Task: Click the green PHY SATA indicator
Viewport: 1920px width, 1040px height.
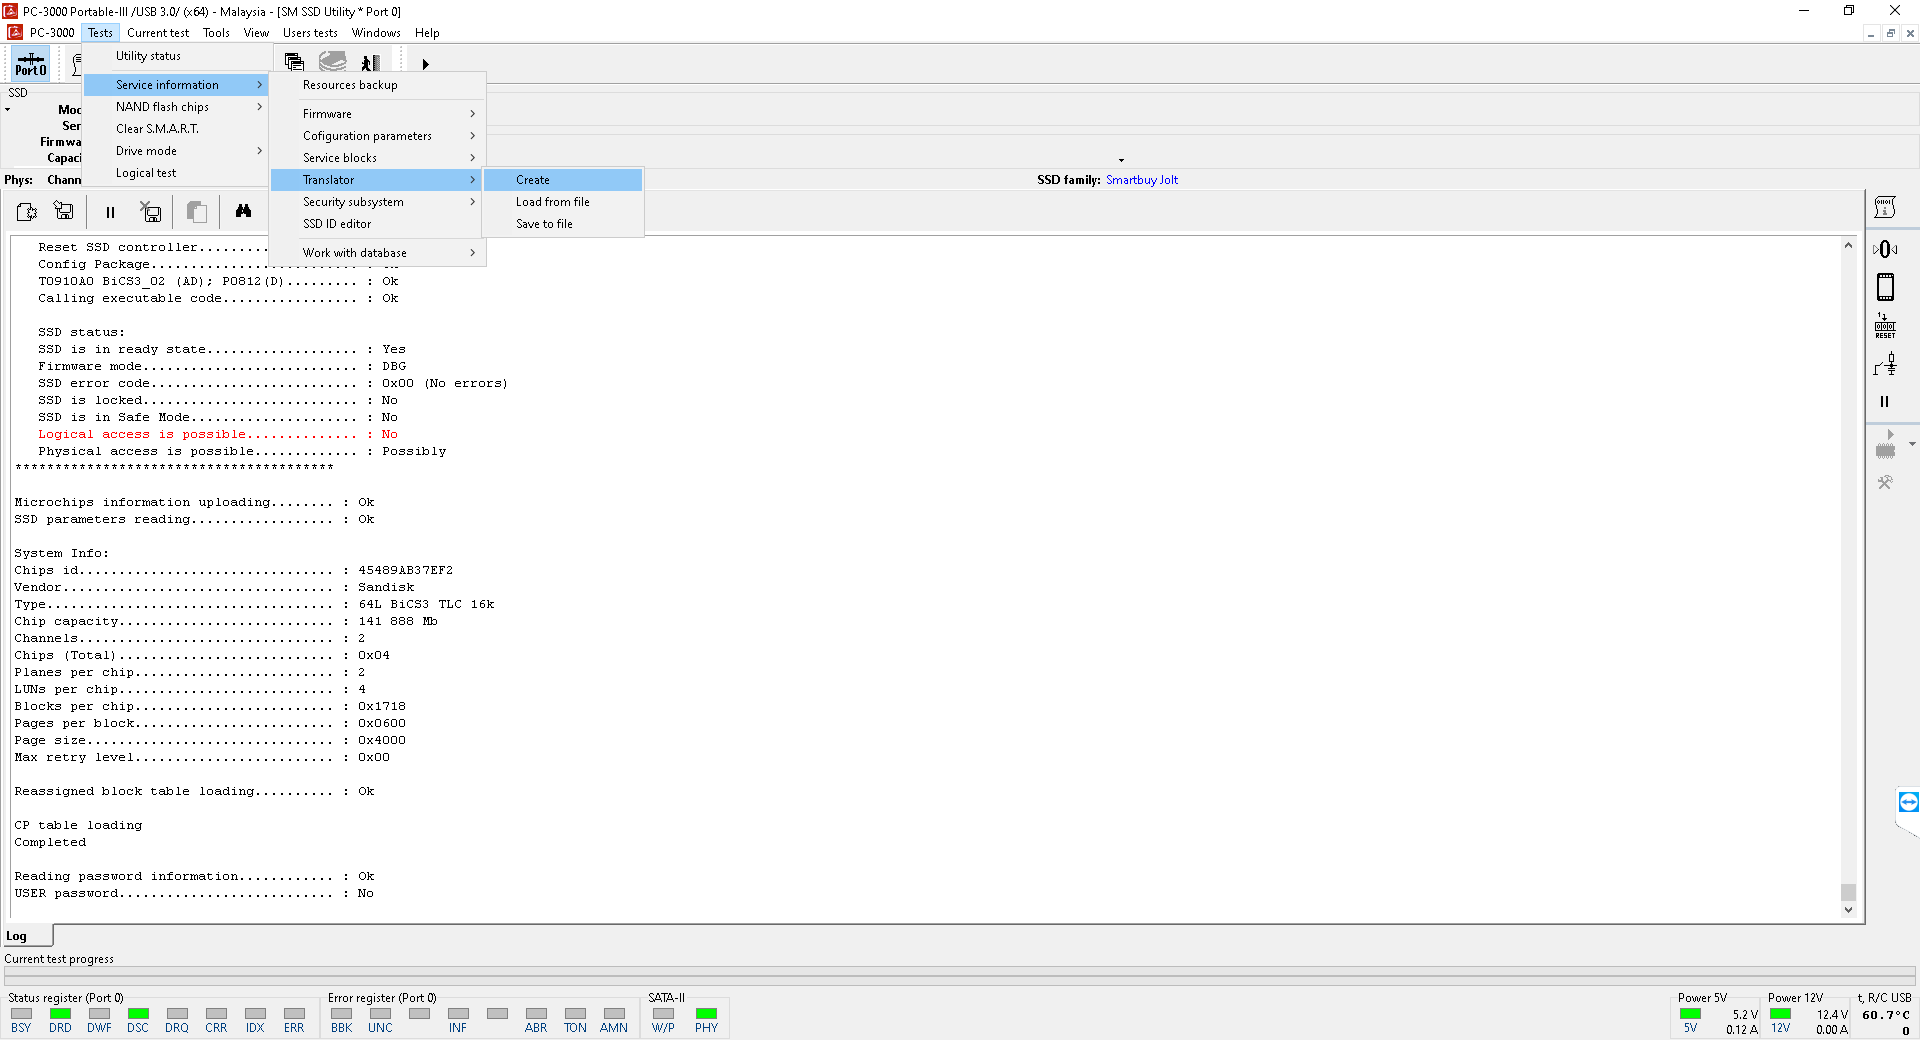Action: (706, 1014)
